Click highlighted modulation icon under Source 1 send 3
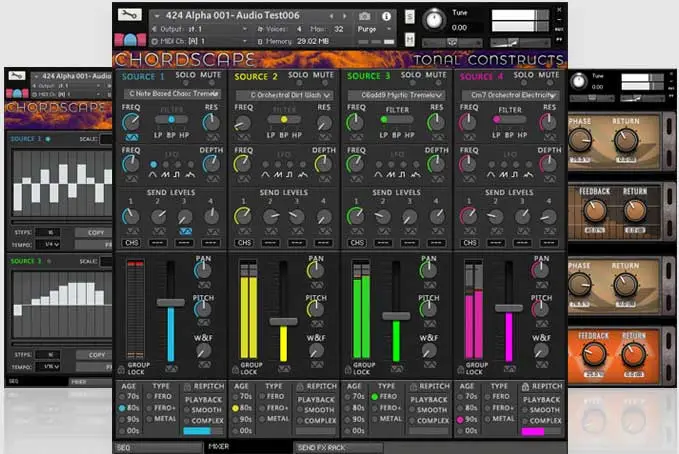Screen dimensions: 679x454 (x=185, y=231)
